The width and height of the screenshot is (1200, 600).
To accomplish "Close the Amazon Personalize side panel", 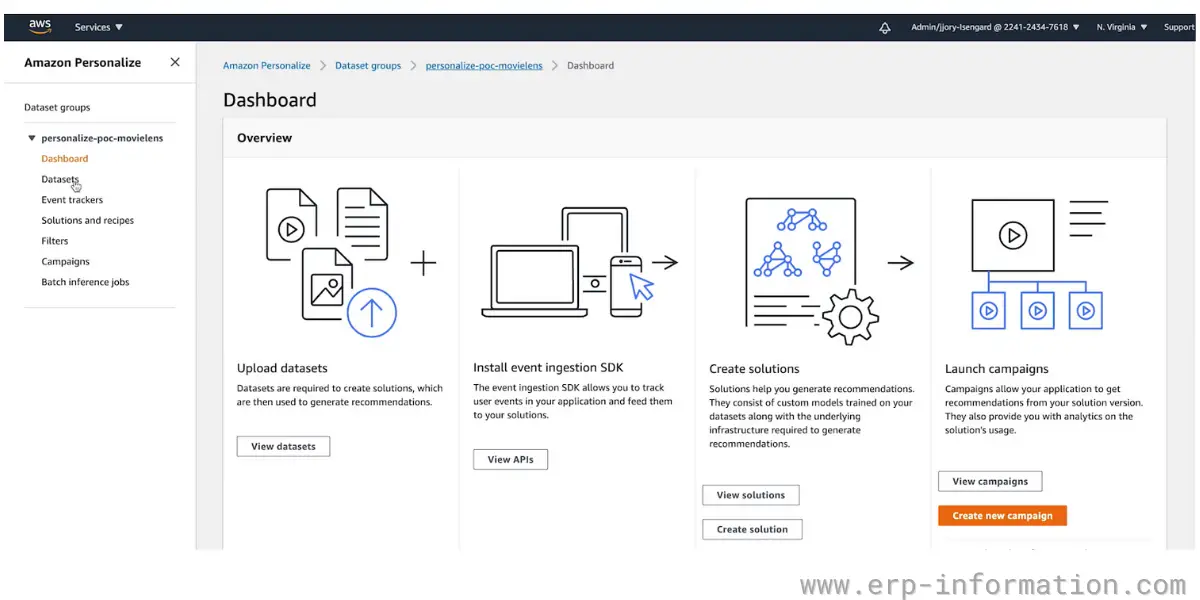I will pyautogui.click(x=175, y=62).
